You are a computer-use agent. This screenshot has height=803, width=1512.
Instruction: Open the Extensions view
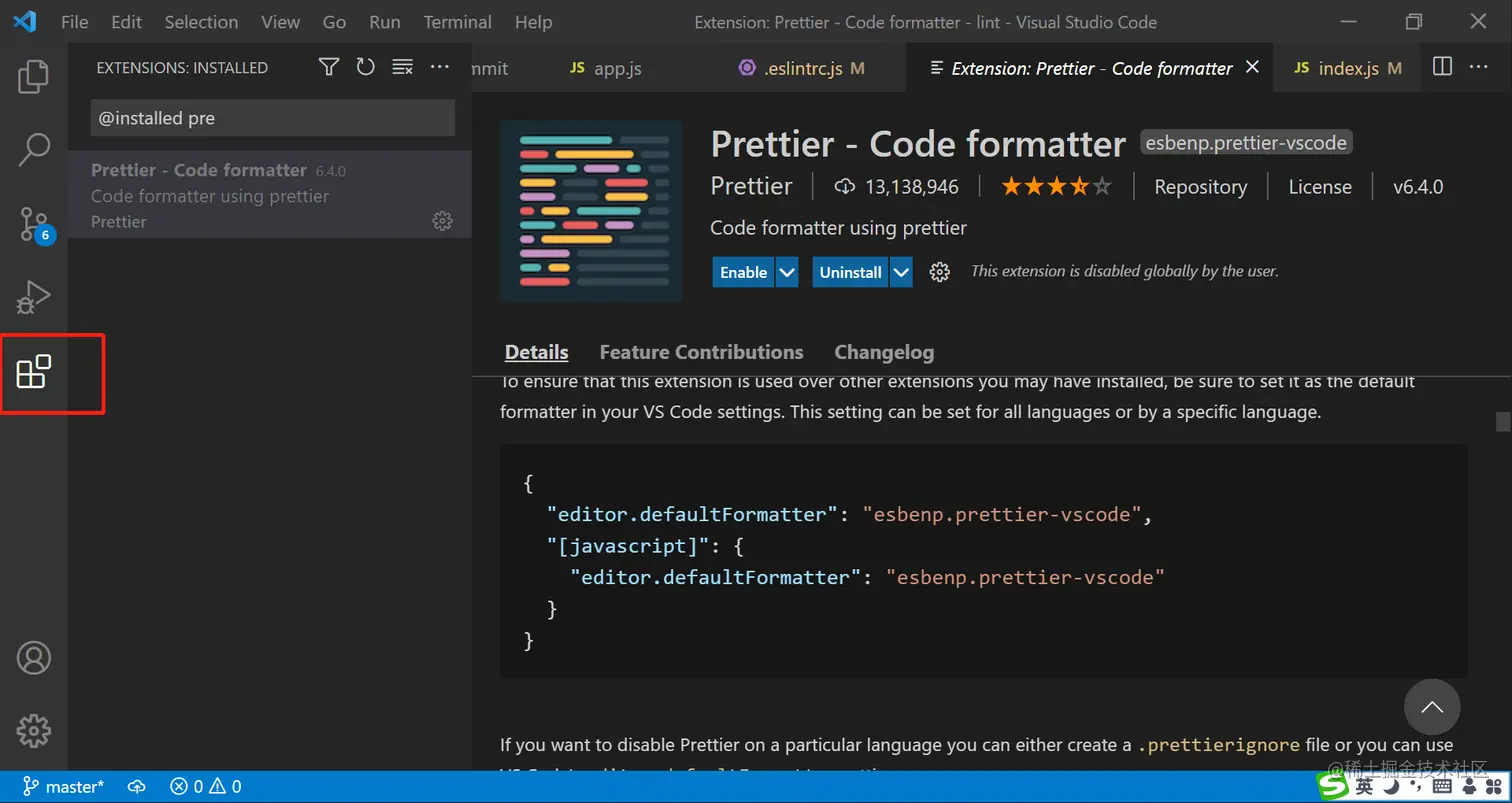pos(33,371)
